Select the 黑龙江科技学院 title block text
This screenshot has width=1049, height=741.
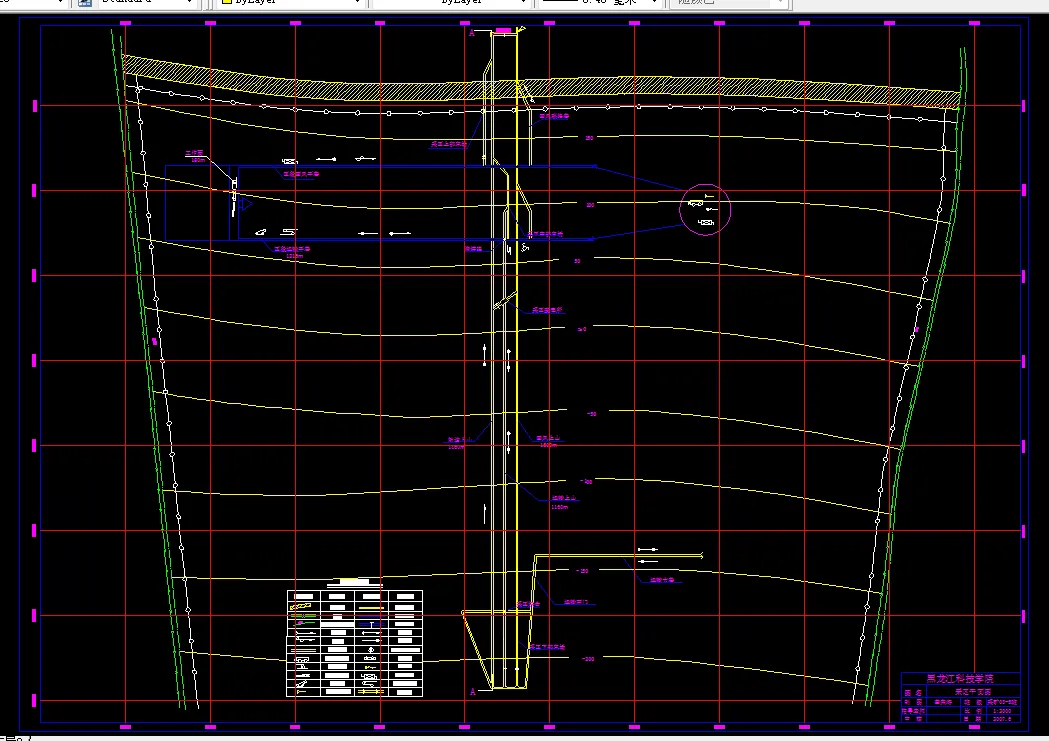pyautogui.click(x=960, y=678)
